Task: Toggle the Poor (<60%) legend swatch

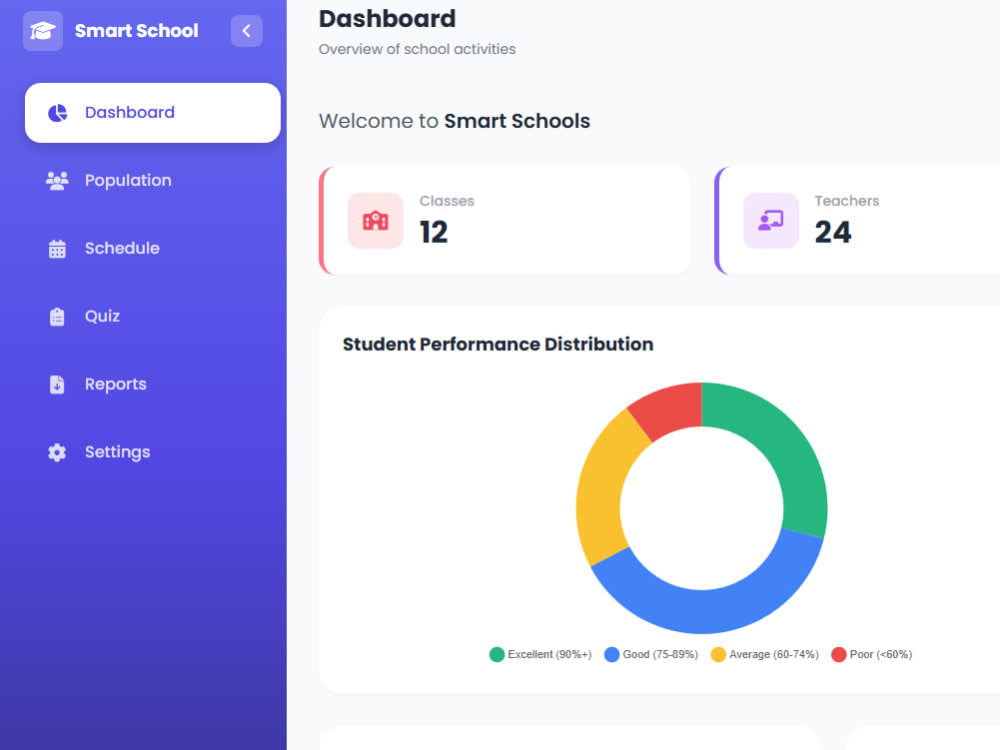Action: point(839,654)
